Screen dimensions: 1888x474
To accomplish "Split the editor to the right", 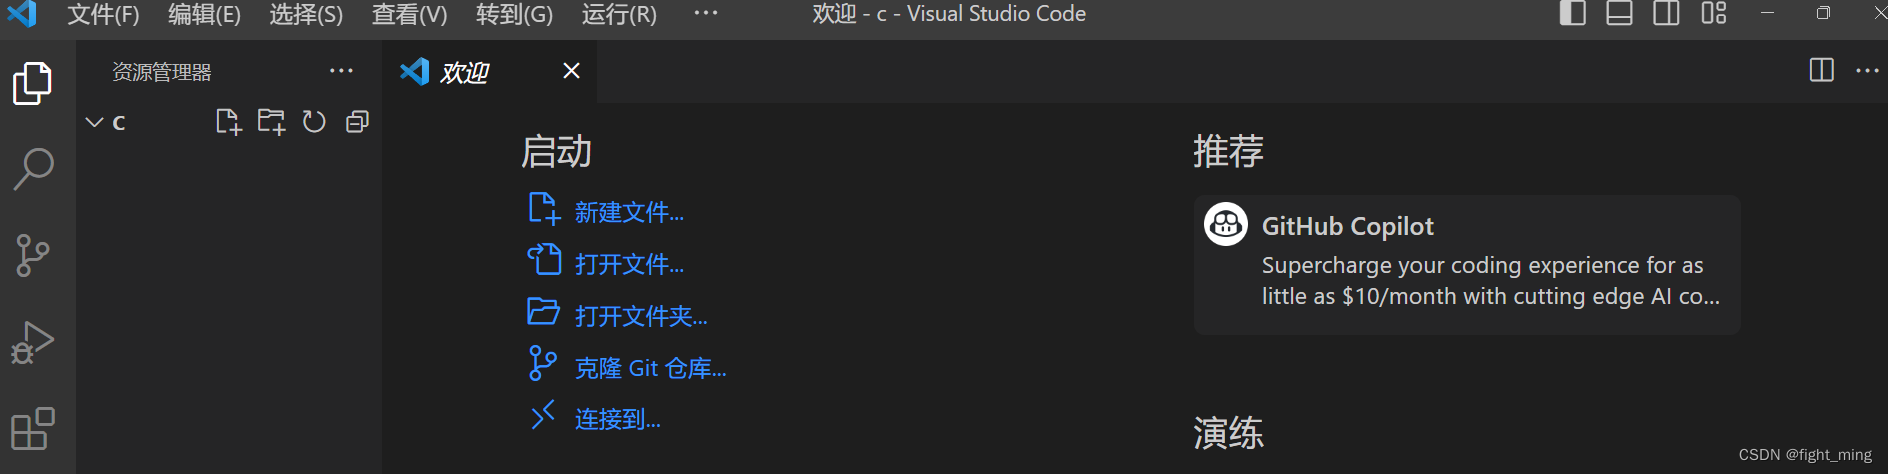I will click(1822, 70).
